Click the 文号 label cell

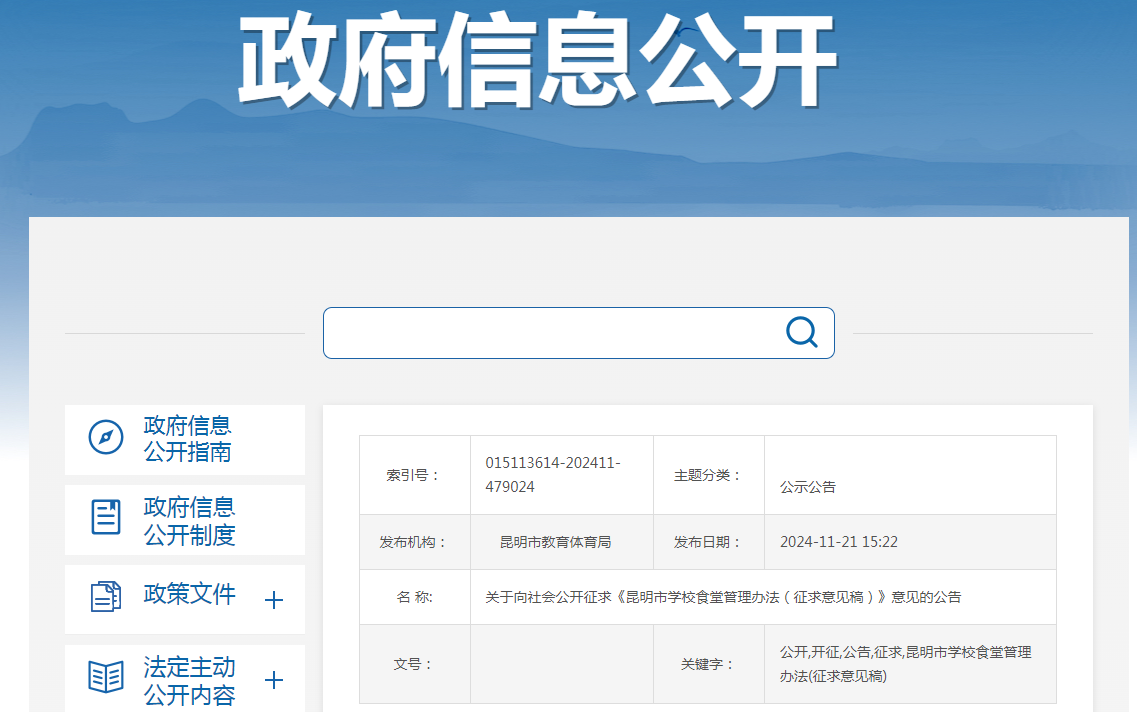tap(415, 664)
